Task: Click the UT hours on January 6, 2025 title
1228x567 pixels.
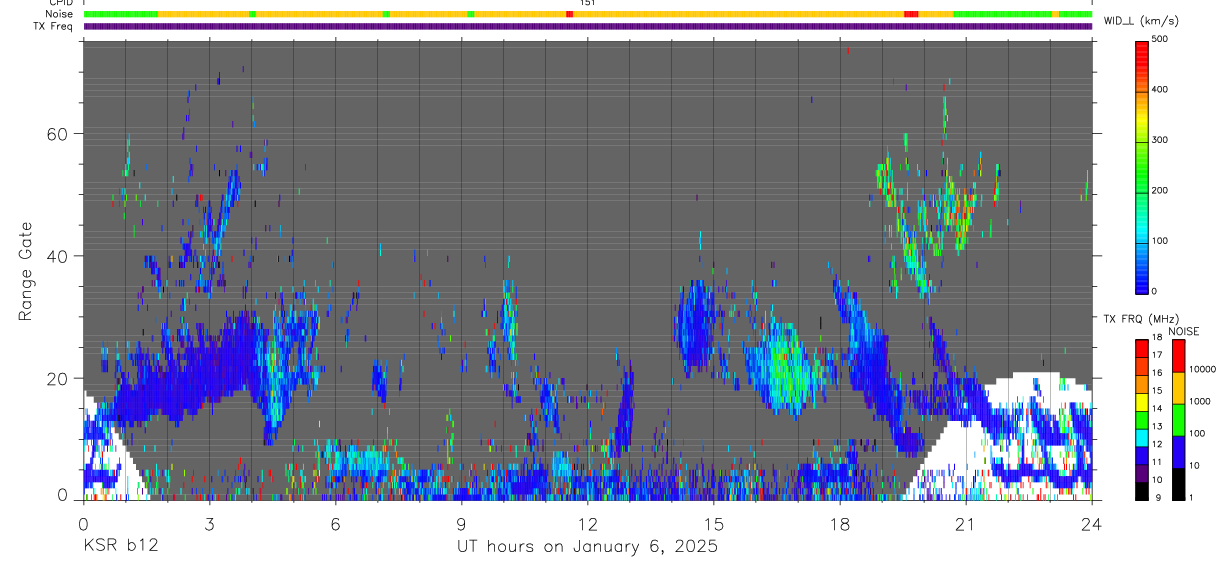Action: pyautogui.click(x=588, y=547)
